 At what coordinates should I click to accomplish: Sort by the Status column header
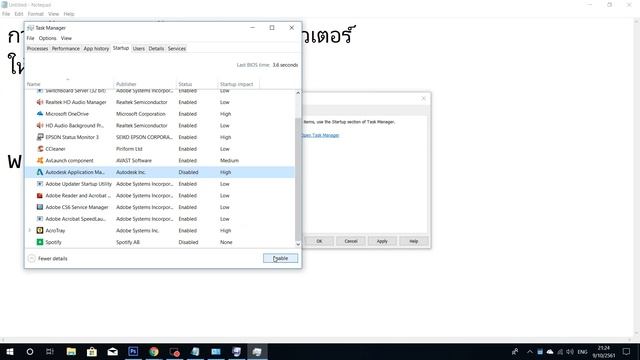(198, 84)
